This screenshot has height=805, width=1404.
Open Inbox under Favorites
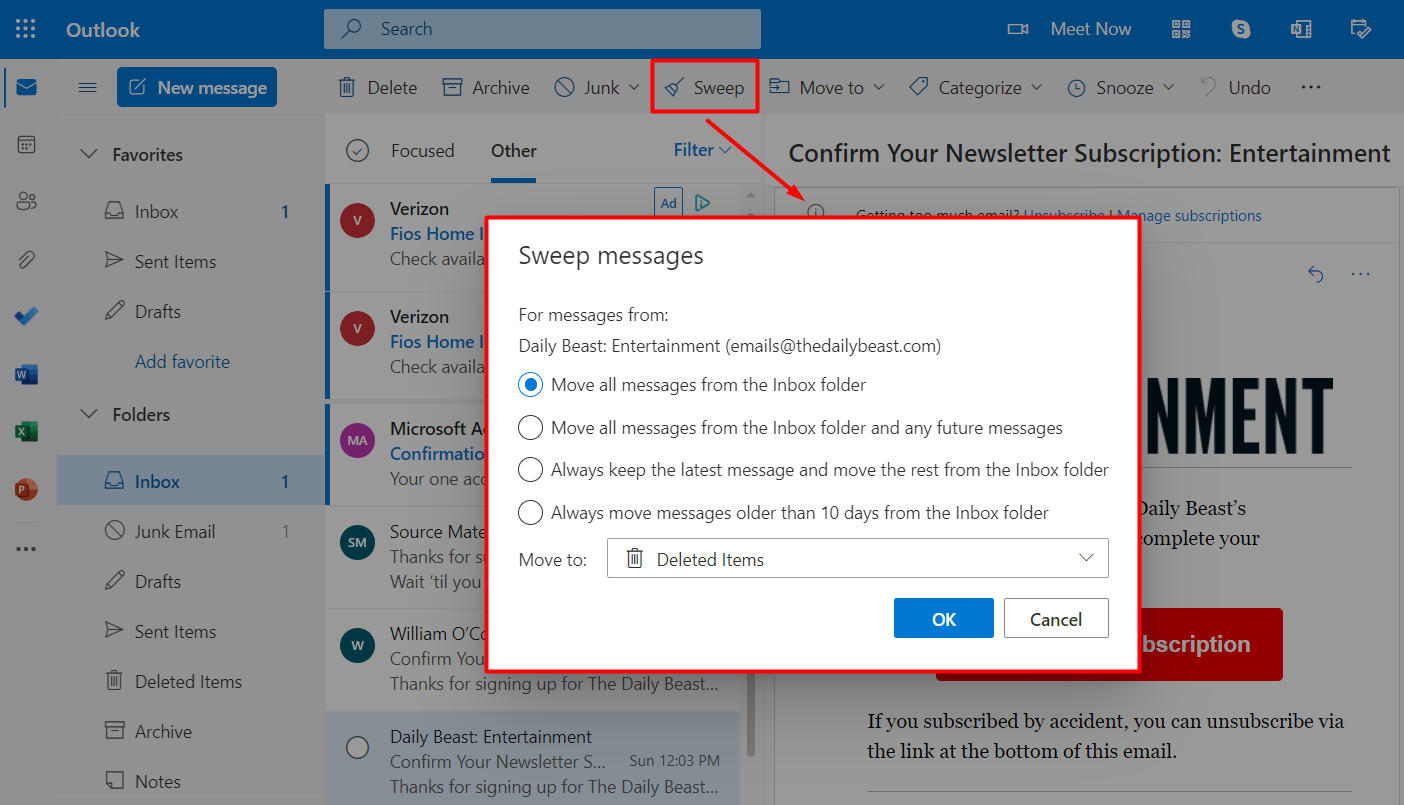tap(191, 212)
